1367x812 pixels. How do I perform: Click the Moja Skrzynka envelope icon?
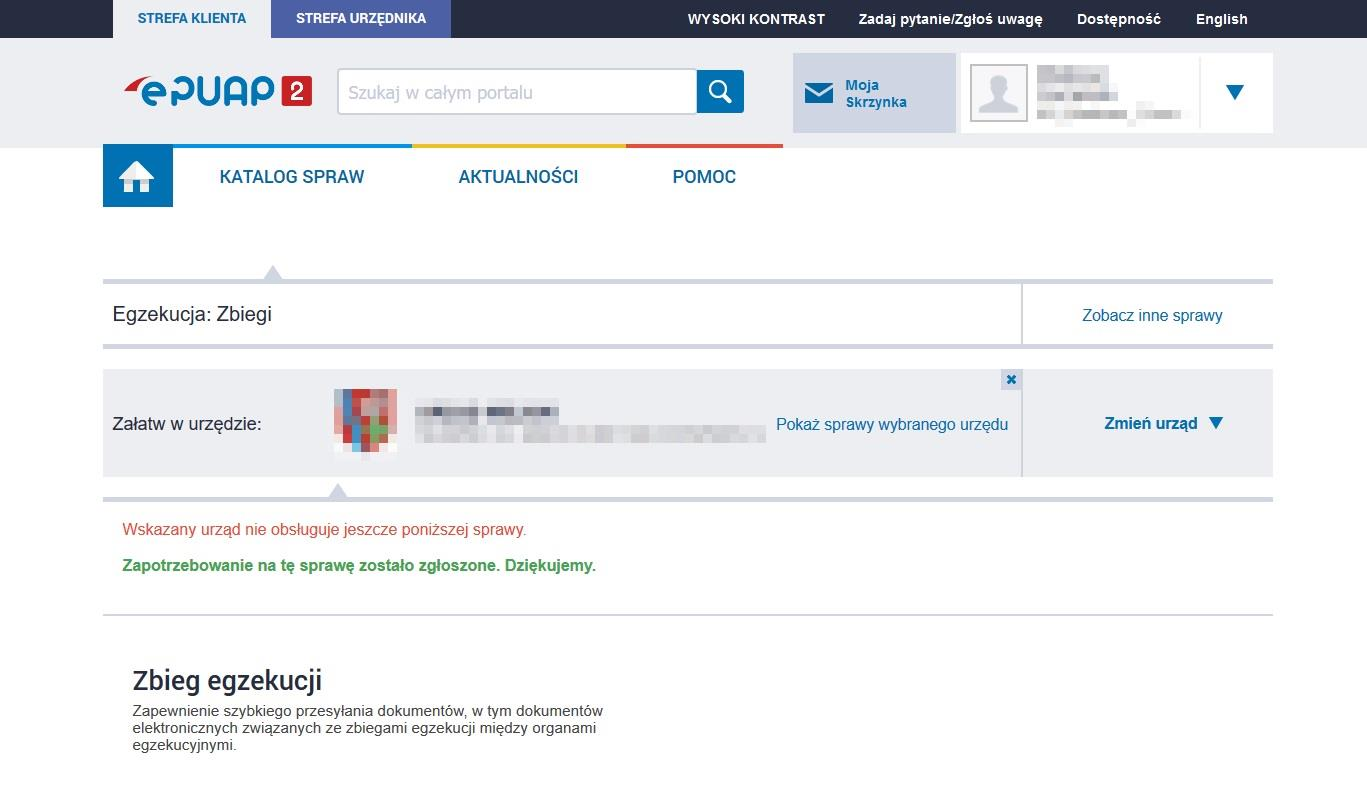click(819, 93)
